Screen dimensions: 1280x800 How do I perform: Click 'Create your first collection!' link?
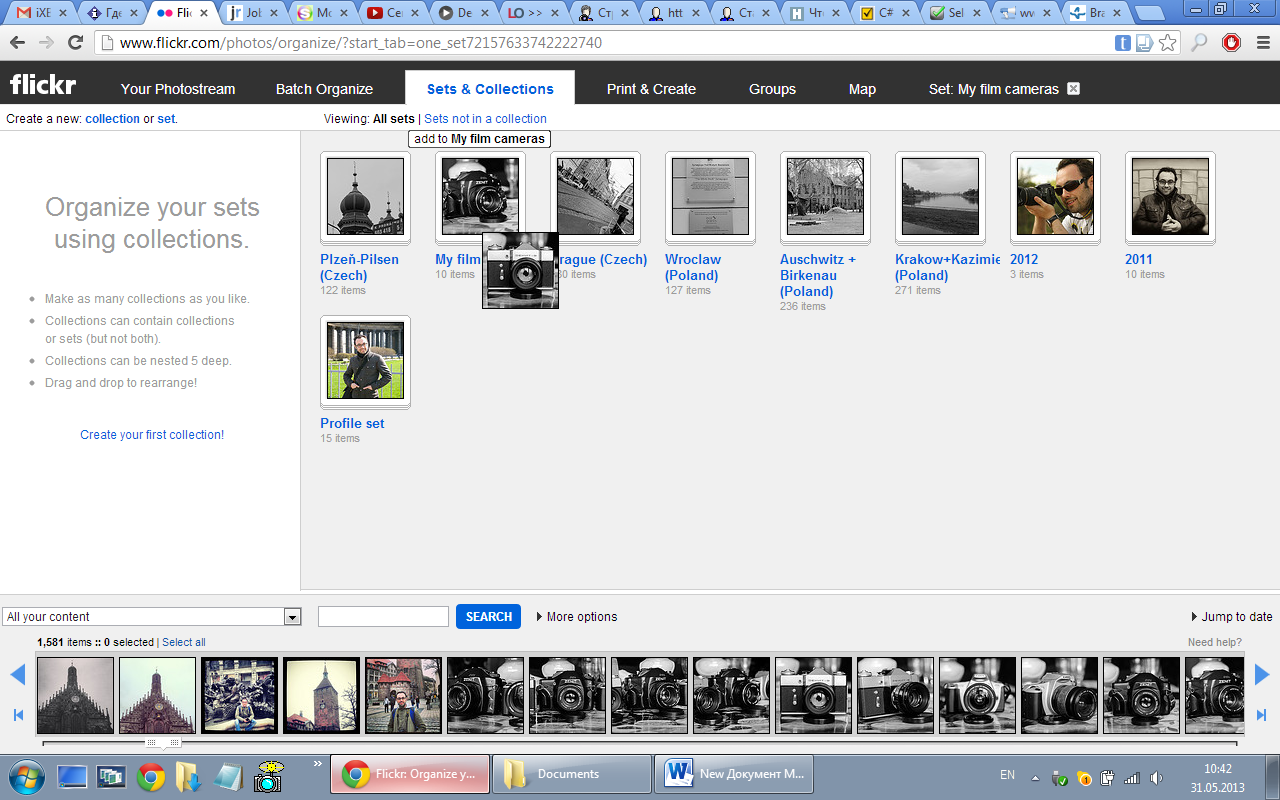[x=152, y=435]
